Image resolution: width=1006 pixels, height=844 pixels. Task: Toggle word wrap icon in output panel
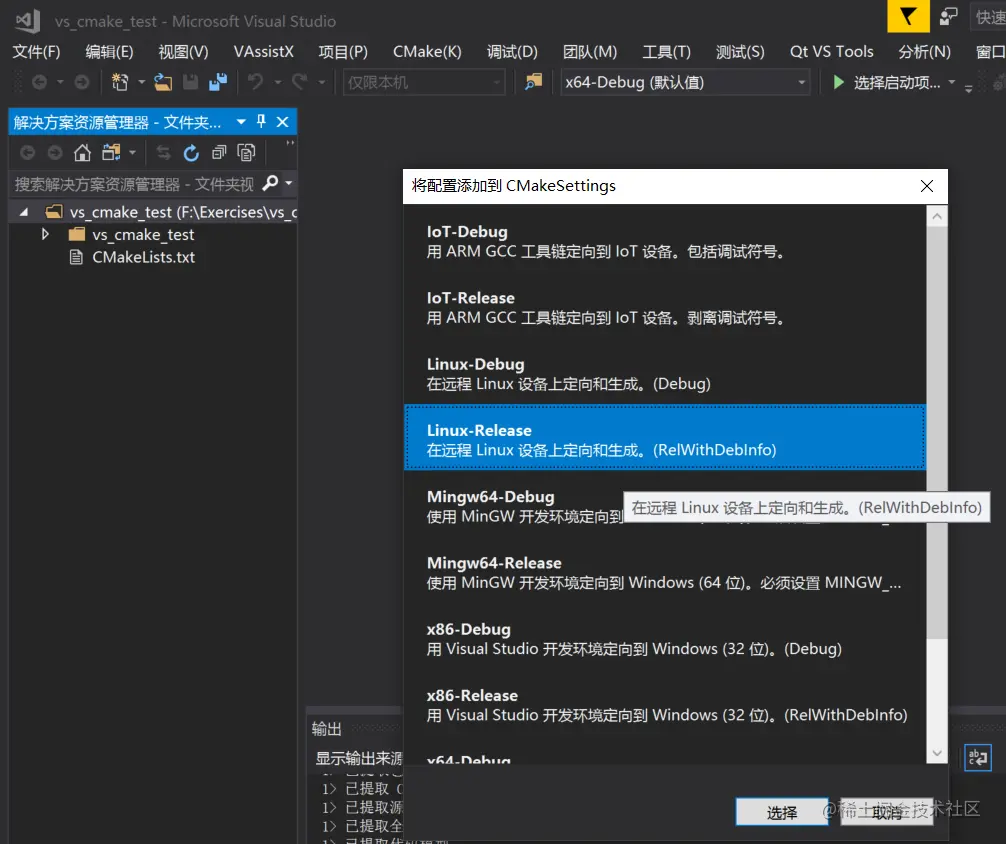point(978,757)
